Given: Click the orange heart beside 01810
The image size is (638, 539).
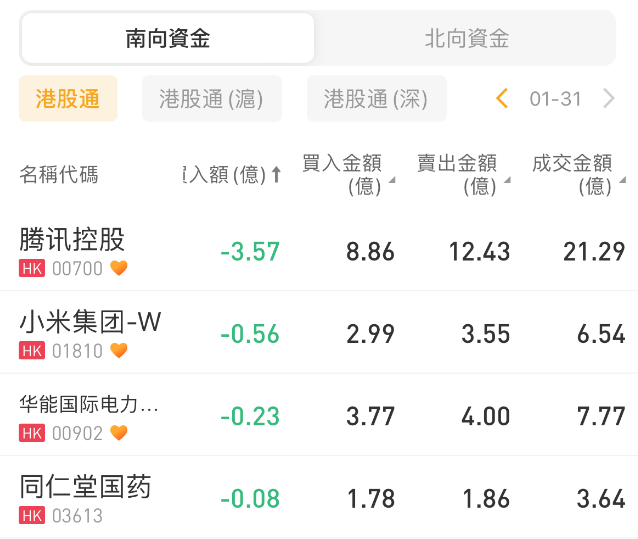Looking at the screenshot, I should (x=119, y=350).
